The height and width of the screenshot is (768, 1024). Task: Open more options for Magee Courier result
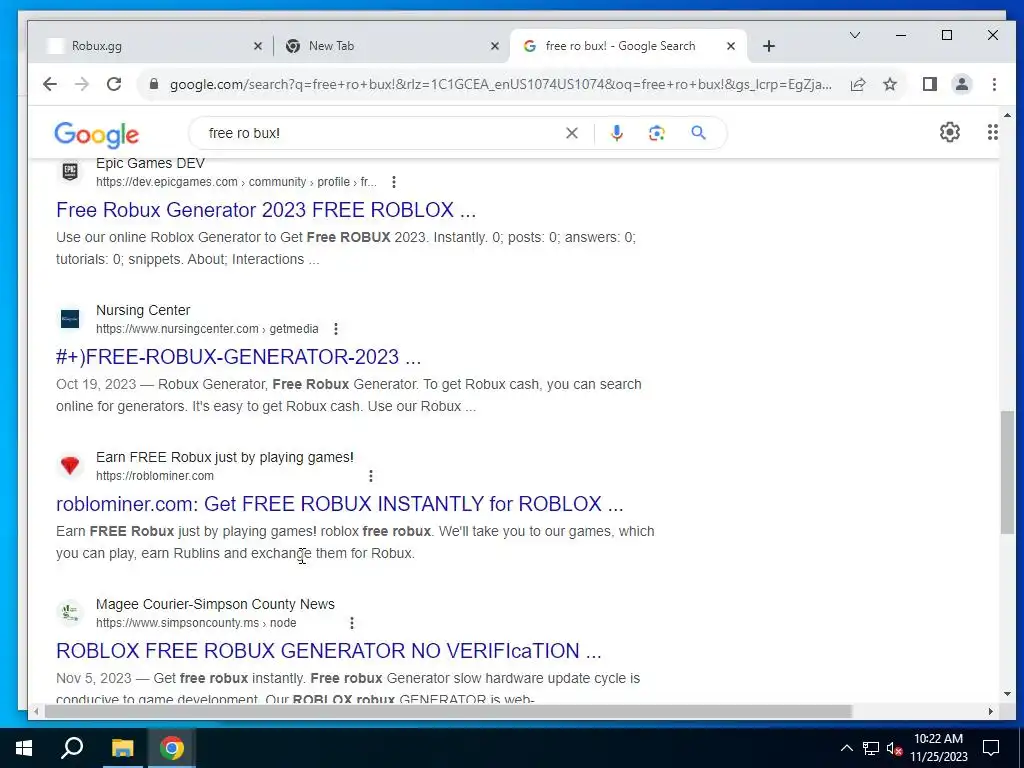[351, 623]
